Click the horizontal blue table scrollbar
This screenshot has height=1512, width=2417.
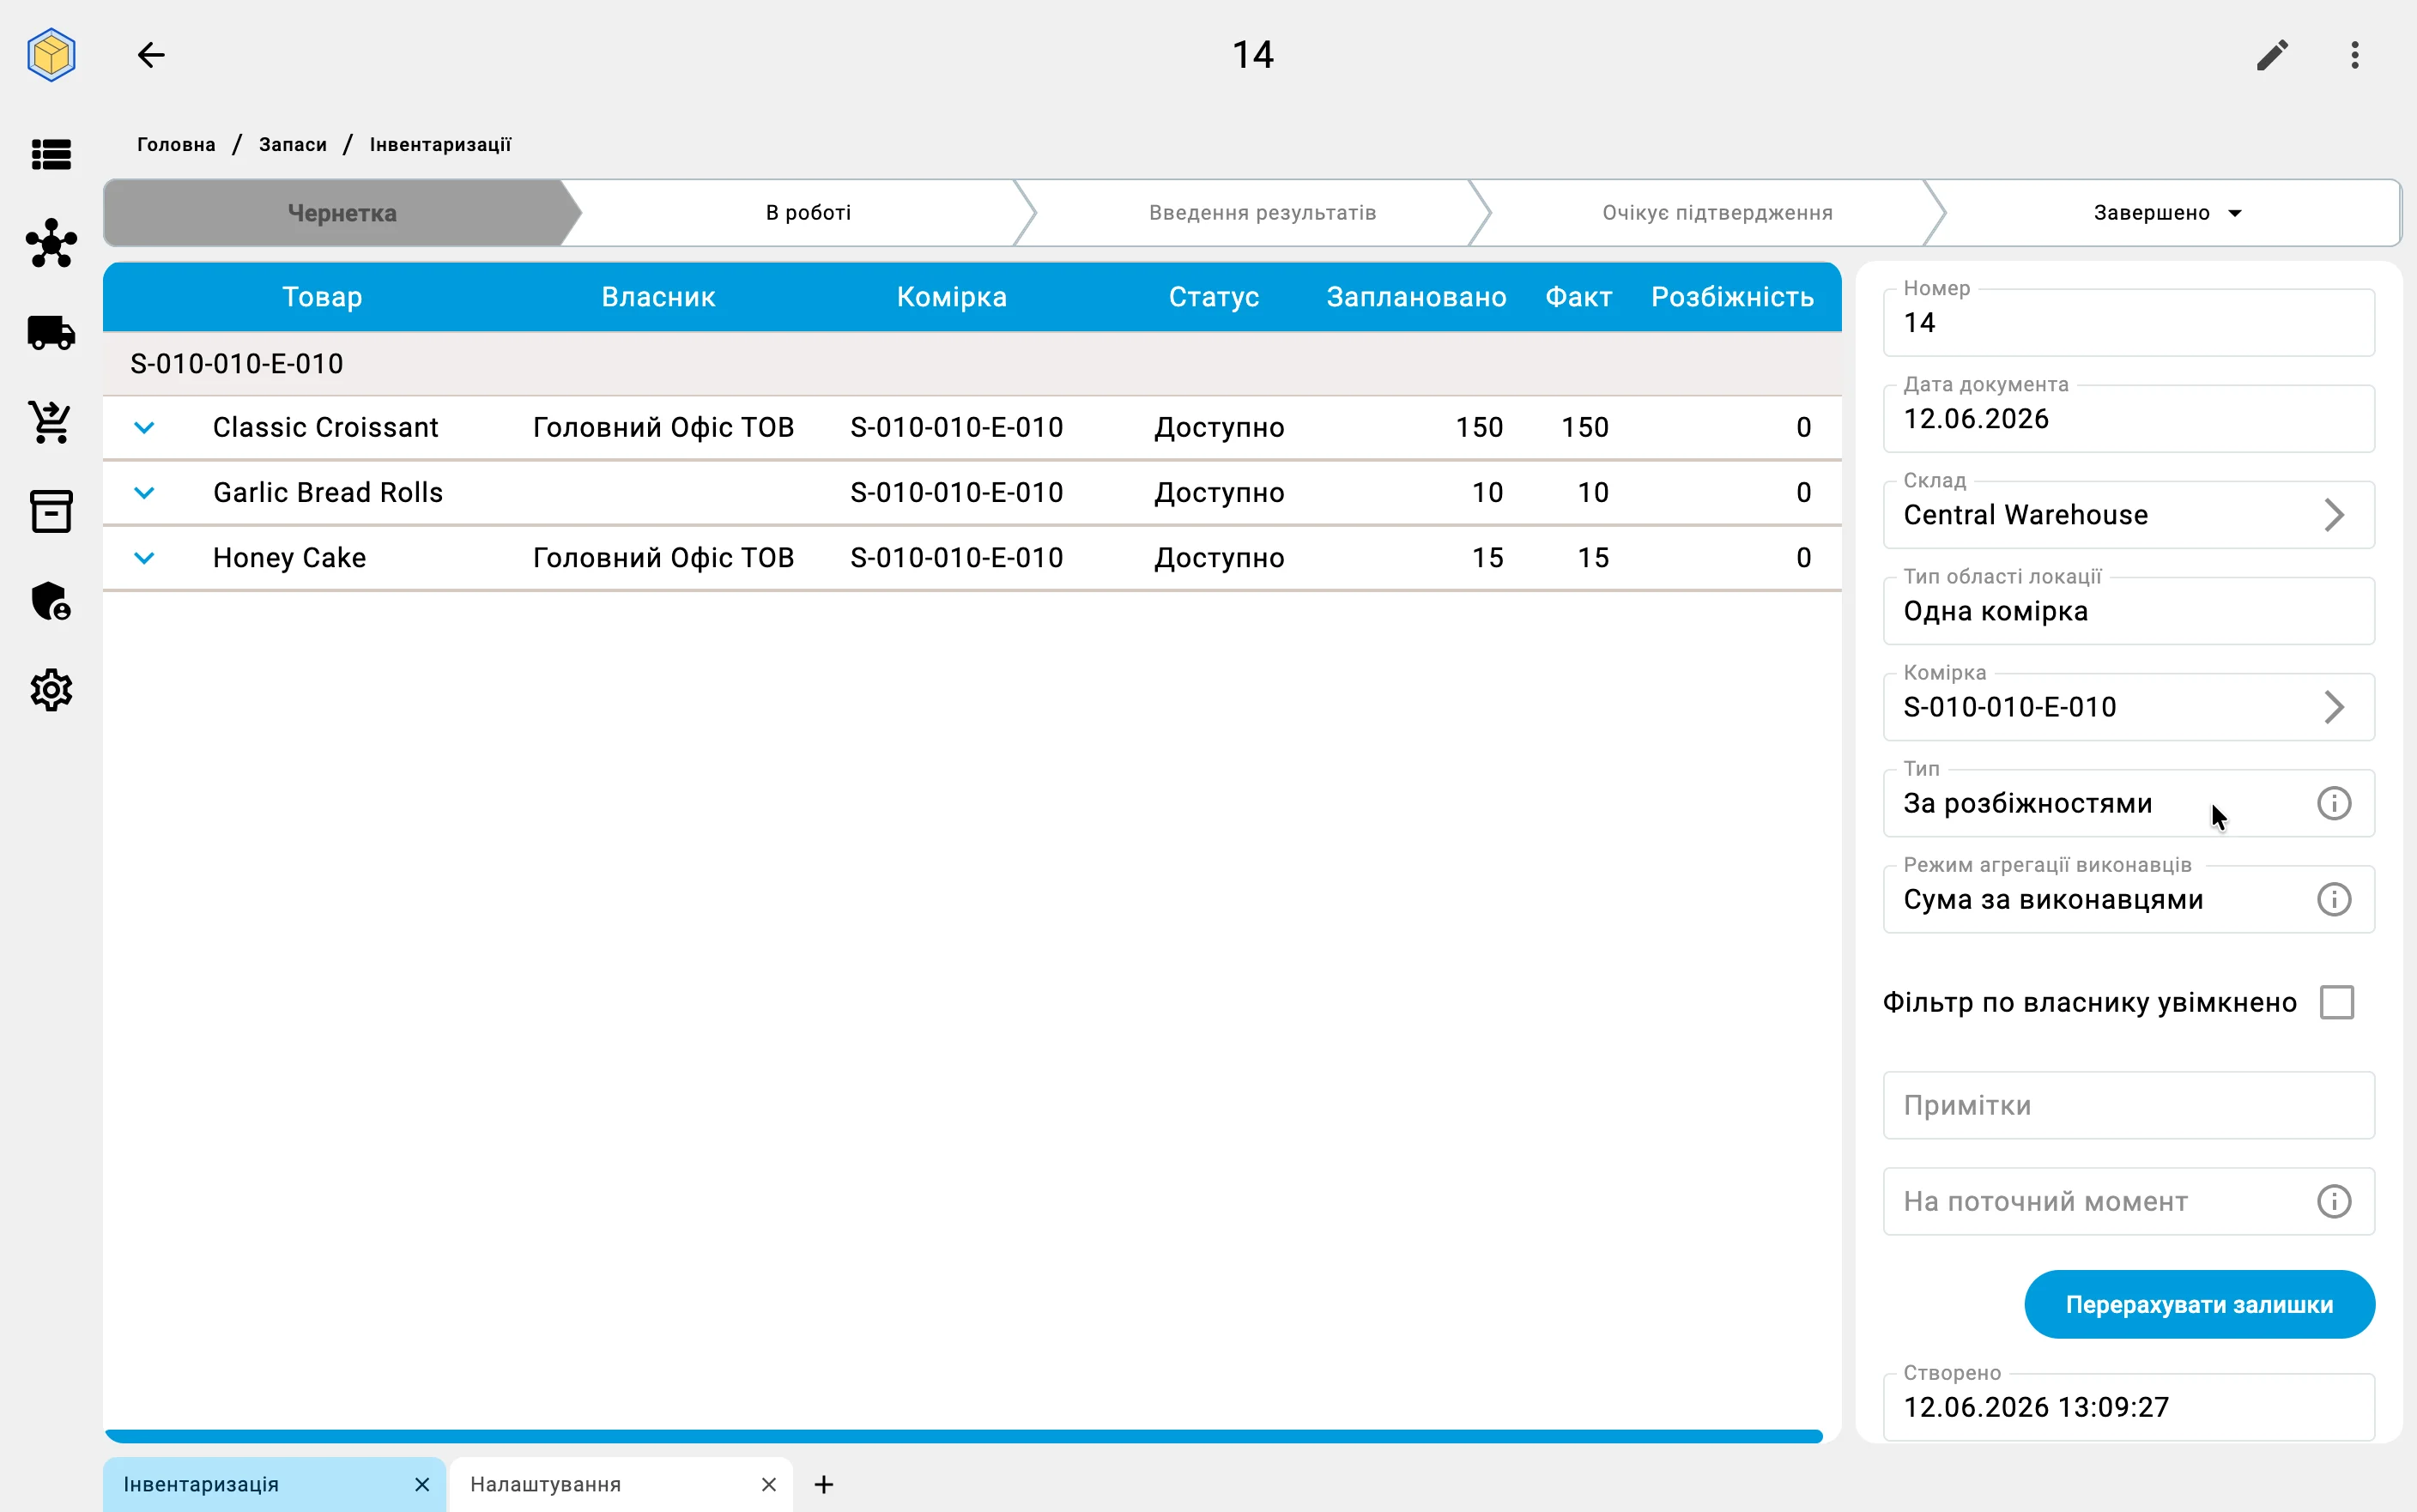coord(963,1436)
